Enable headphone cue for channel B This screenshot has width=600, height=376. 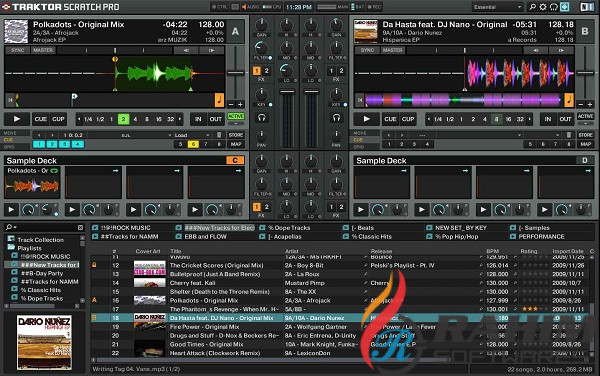[x=336, y=118]
